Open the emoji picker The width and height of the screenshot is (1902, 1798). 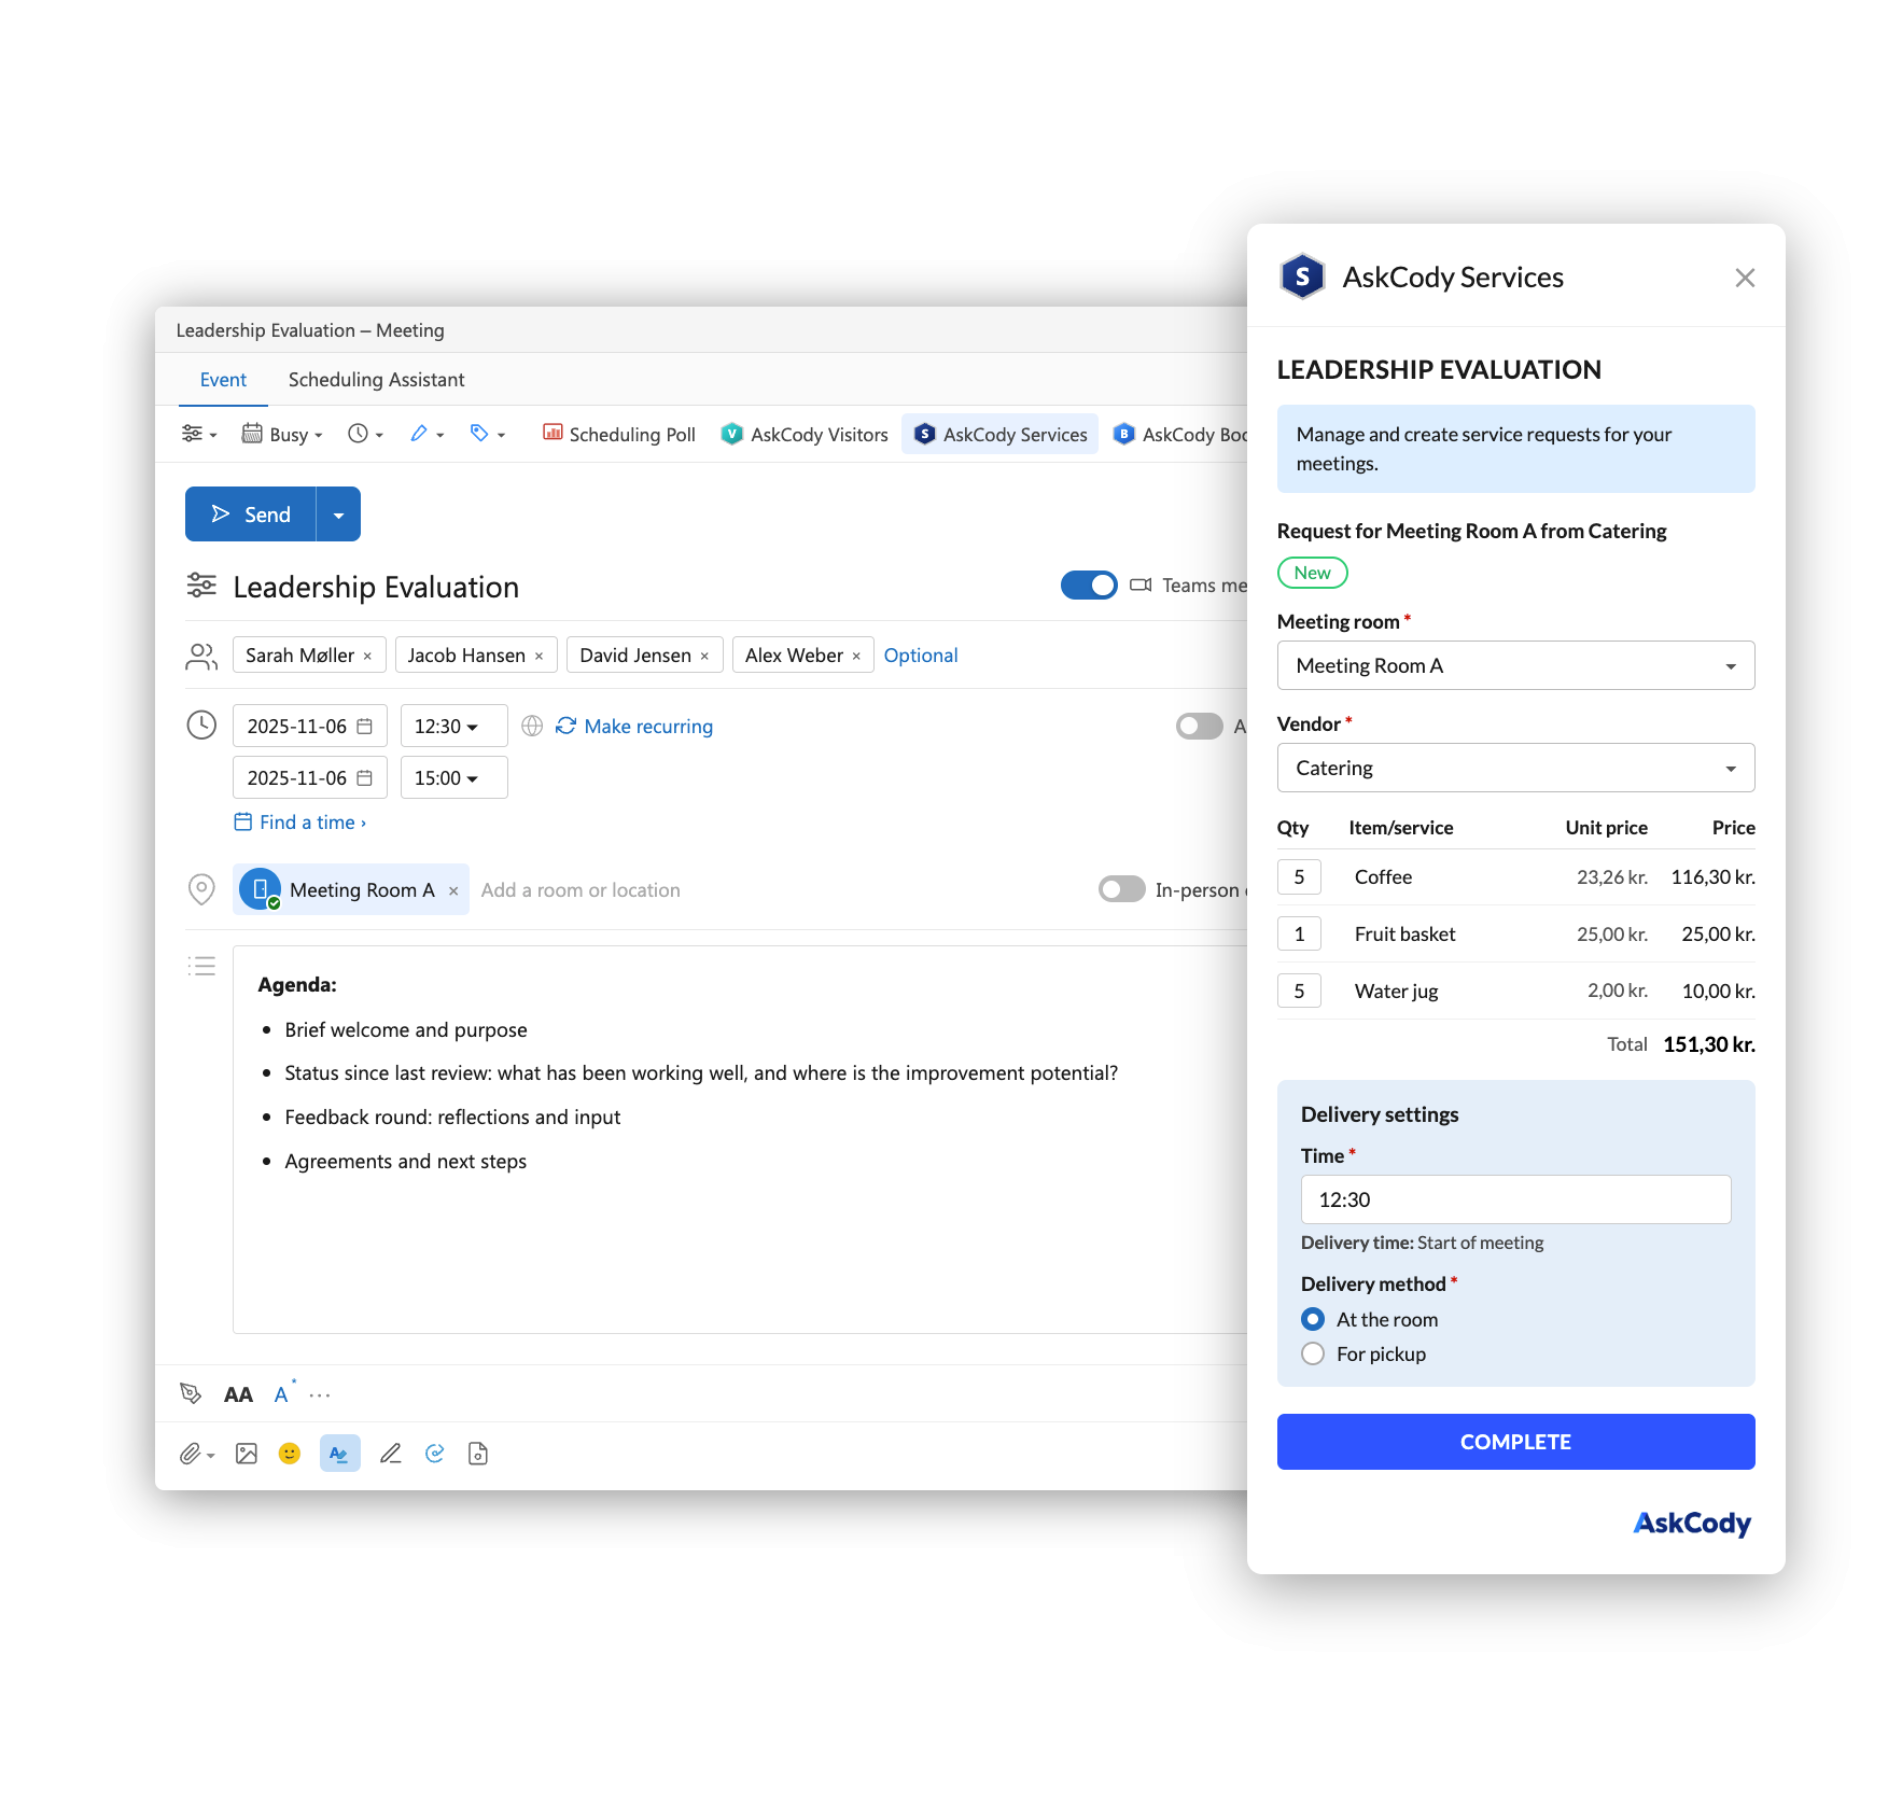290,1454
